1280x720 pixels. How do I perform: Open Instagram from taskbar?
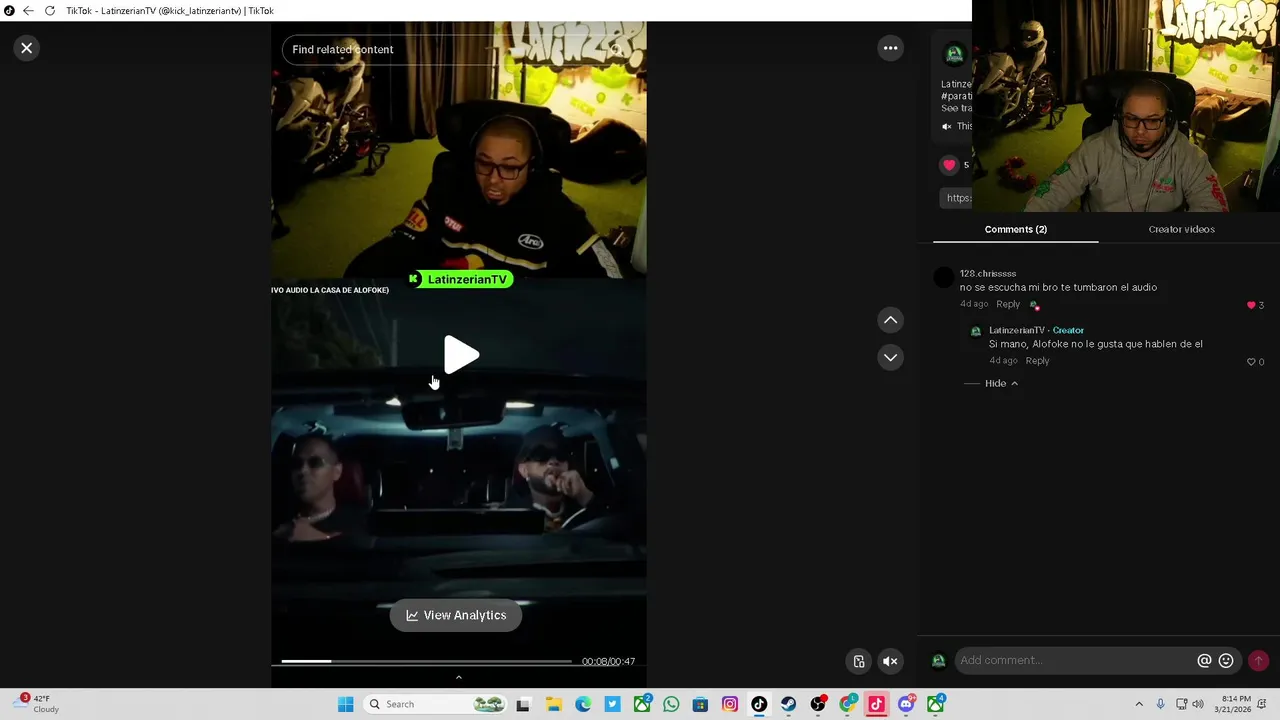point(730,704)
